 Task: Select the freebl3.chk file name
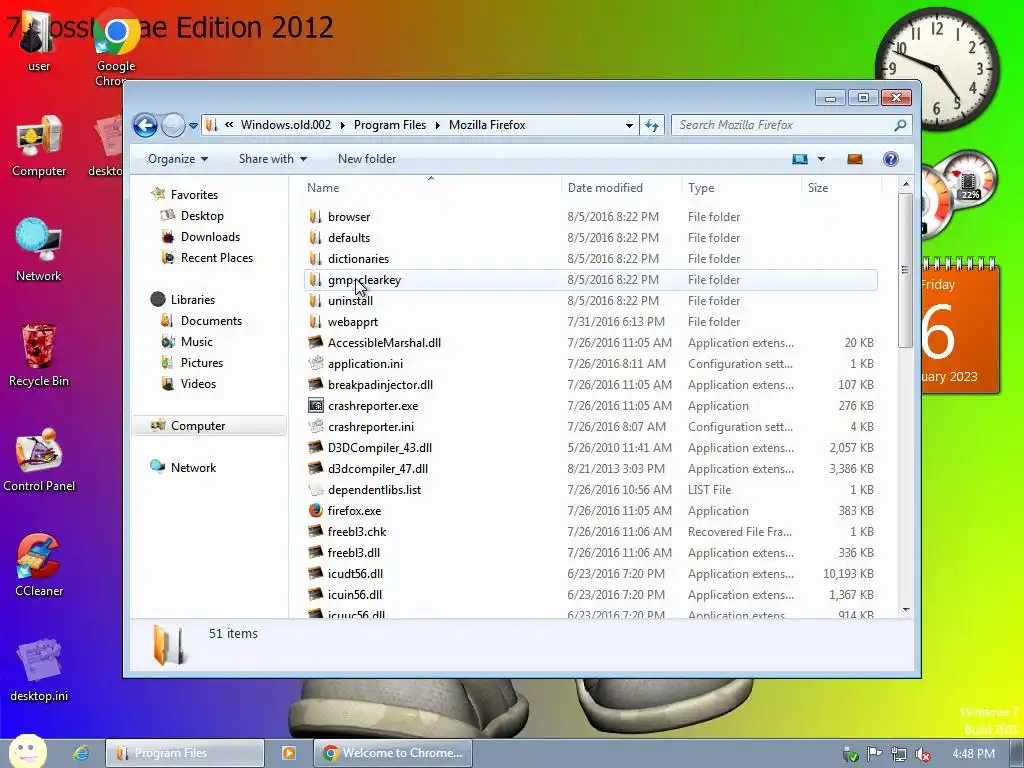(x=357, y=532)
